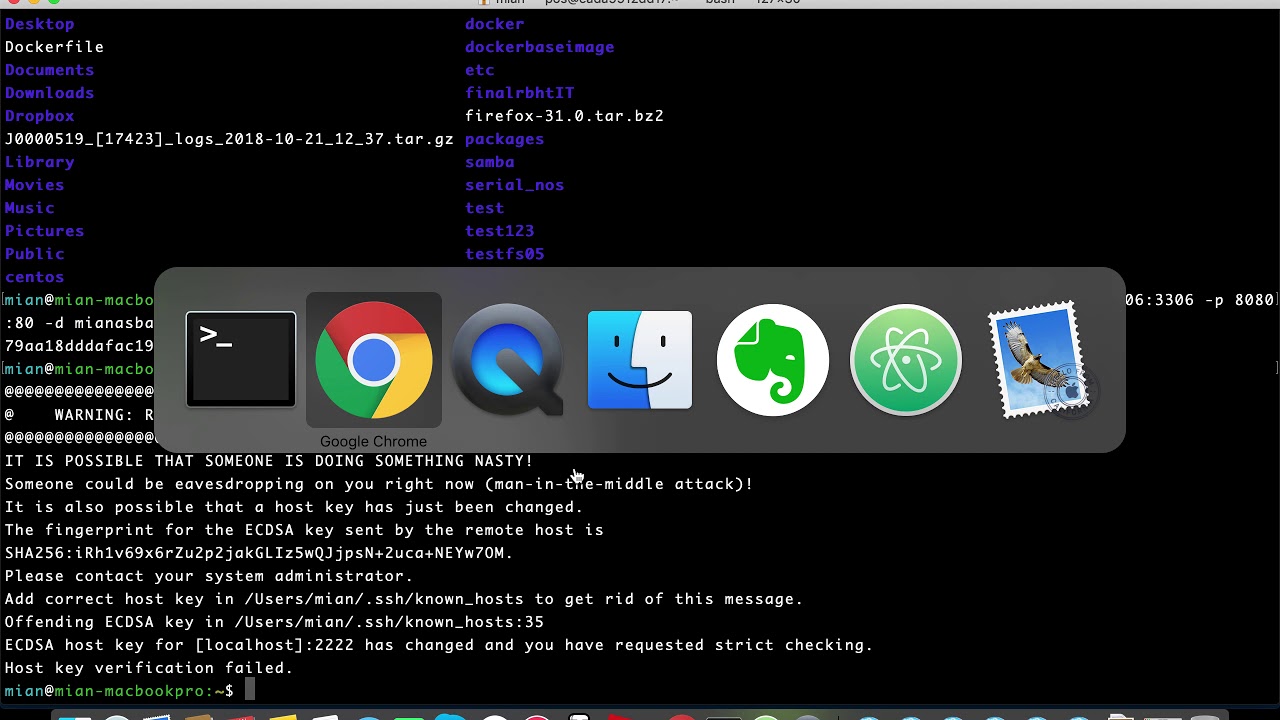
Task: Click the 'centos' directory name
Action: pyautogui.click(x=34, y=277)
